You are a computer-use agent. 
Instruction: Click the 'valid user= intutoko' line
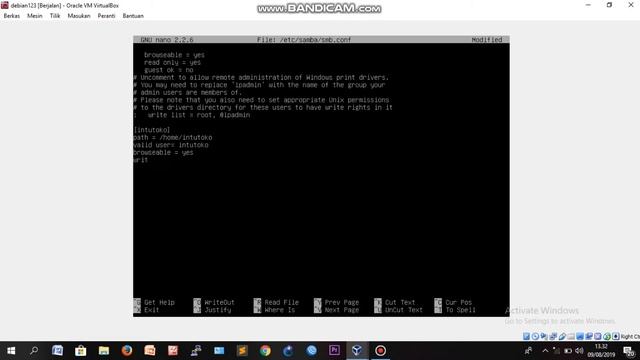tap(171, 145)
